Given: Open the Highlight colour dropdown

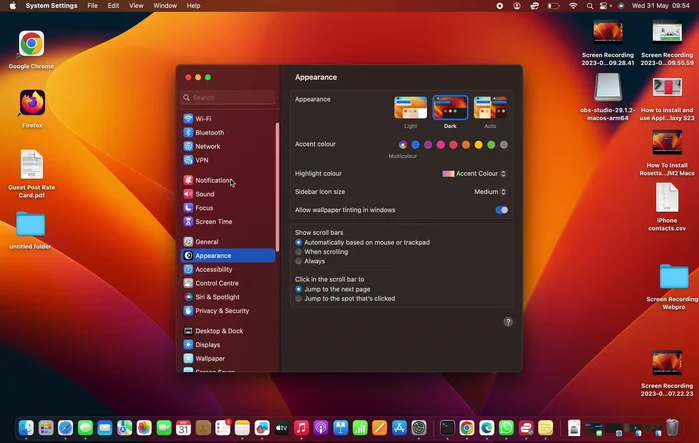Looking at the screenshot, I should 475,174.
